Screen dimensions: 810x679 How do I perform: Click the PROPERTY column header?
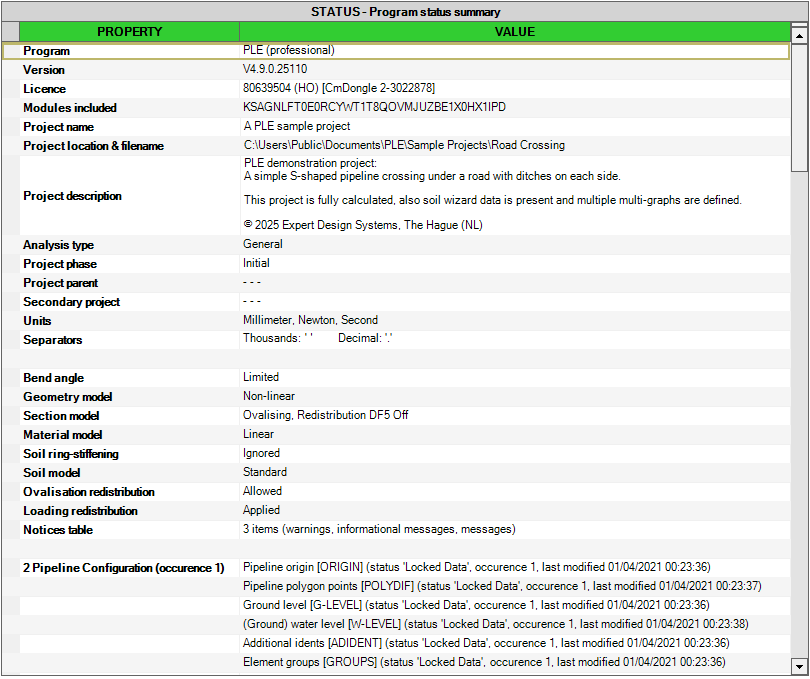(129, 32)
